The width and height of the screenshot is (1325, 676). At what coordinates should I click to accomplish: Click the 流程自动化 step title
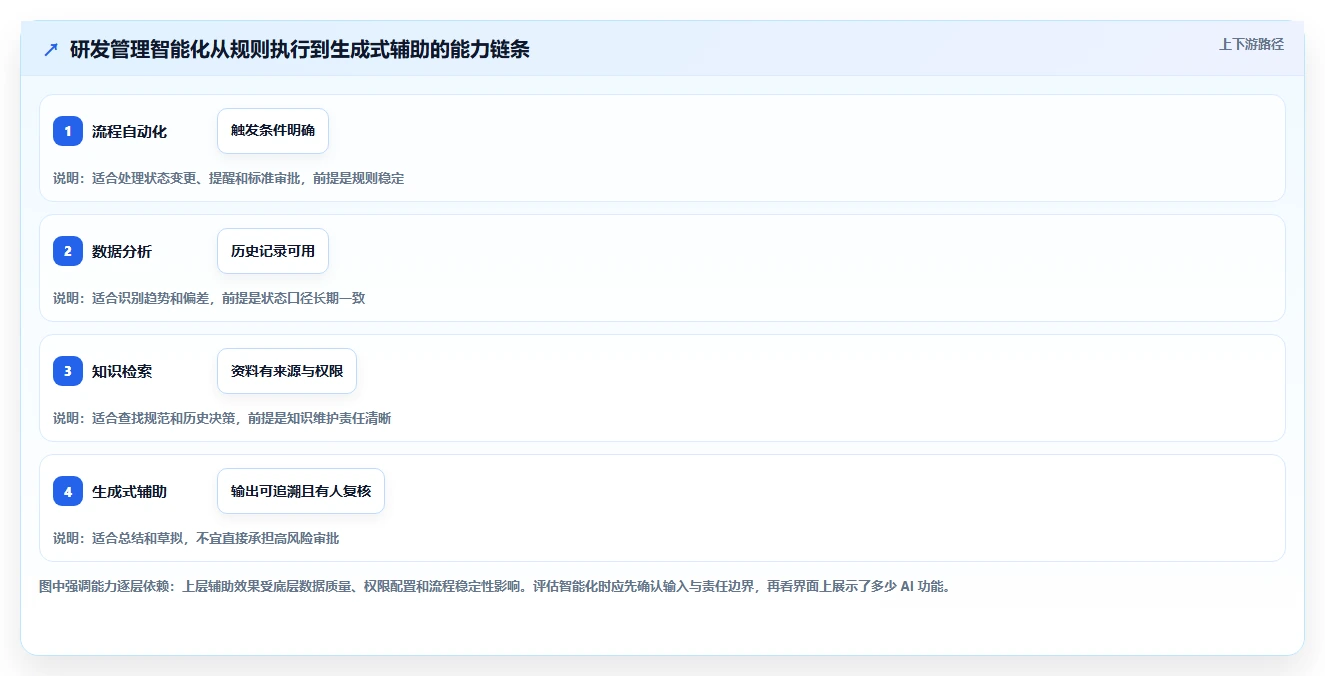tap(129, 131)
